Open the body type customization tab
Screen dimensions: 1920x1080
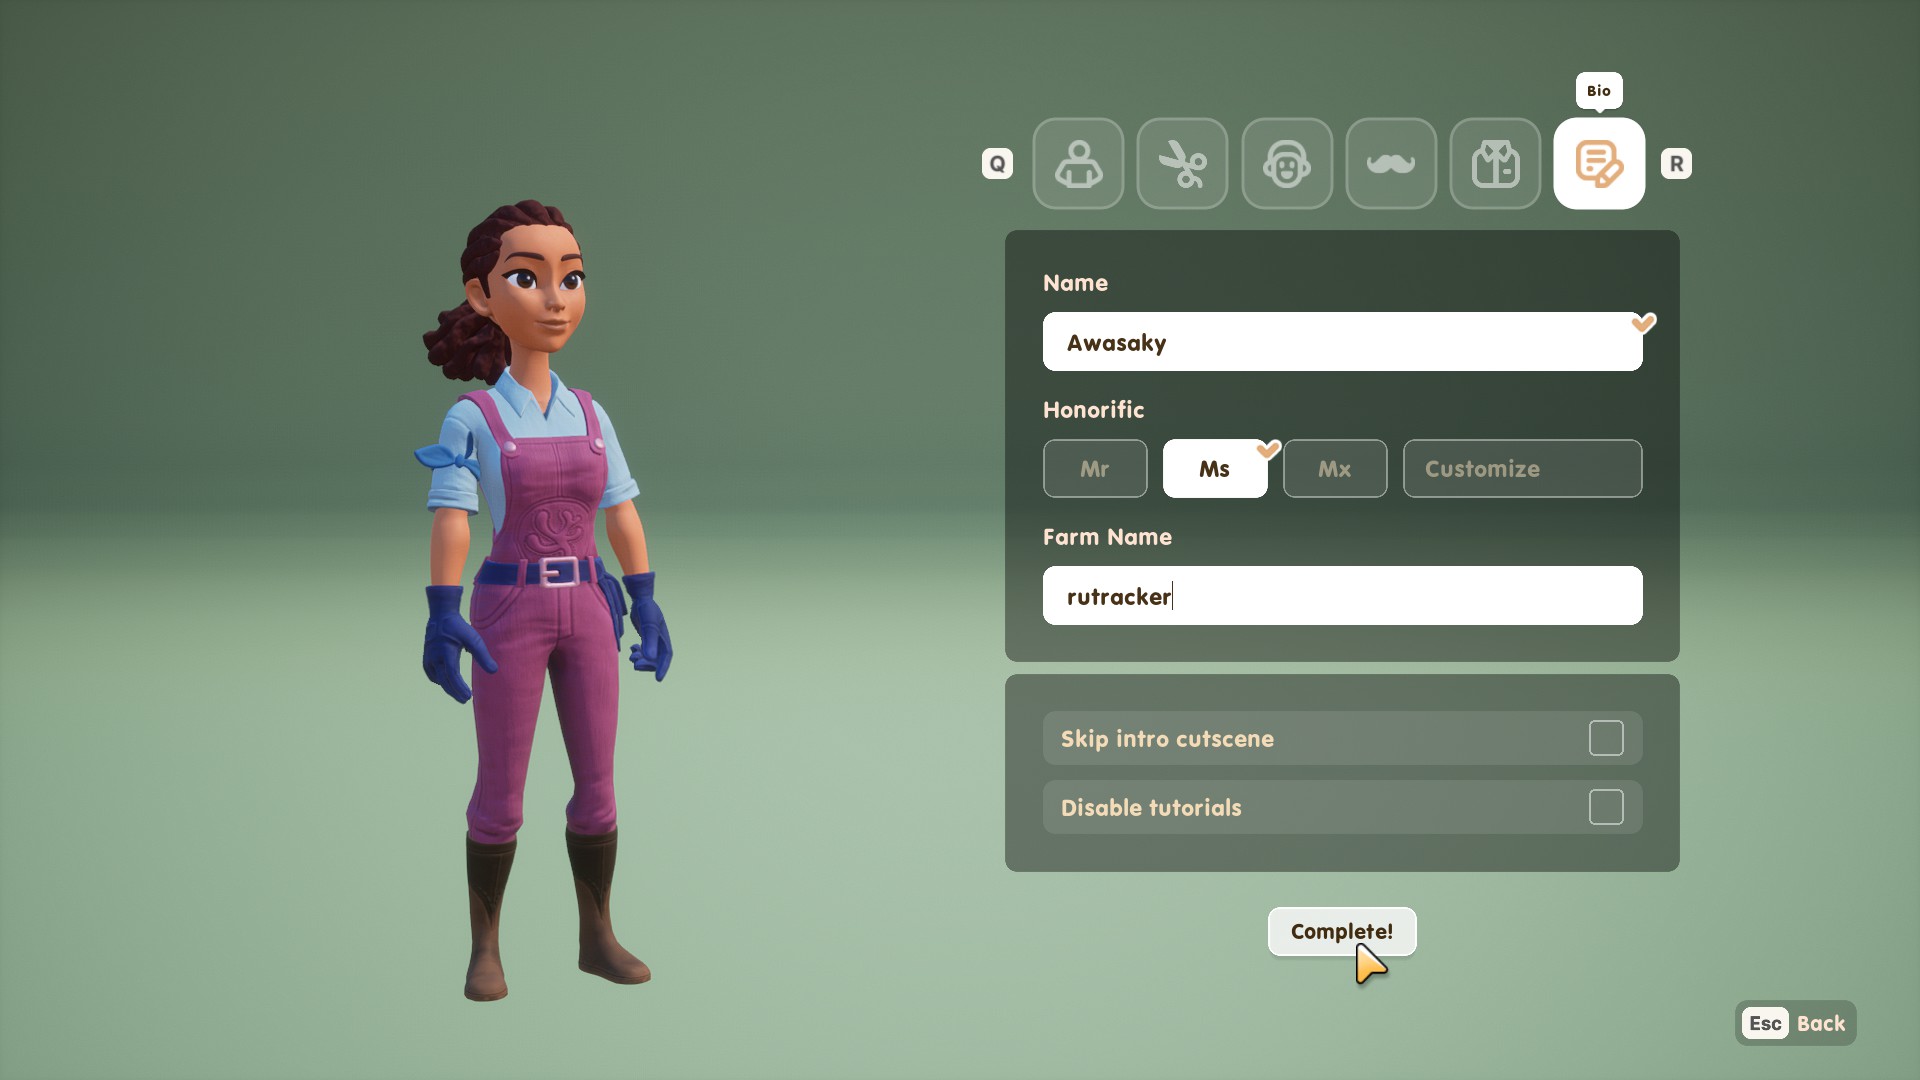tap(1078, 164)
